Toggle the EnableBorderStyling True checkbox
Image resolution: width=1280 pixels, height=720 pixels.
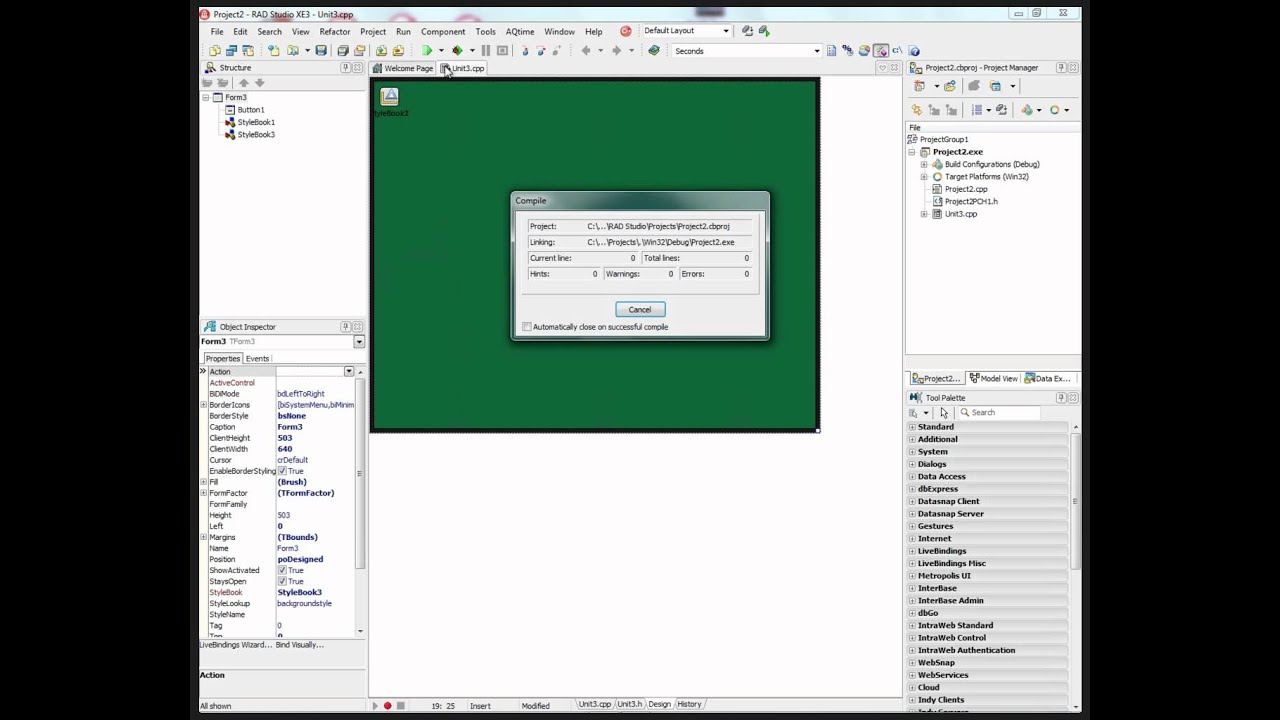pos(282,471)
